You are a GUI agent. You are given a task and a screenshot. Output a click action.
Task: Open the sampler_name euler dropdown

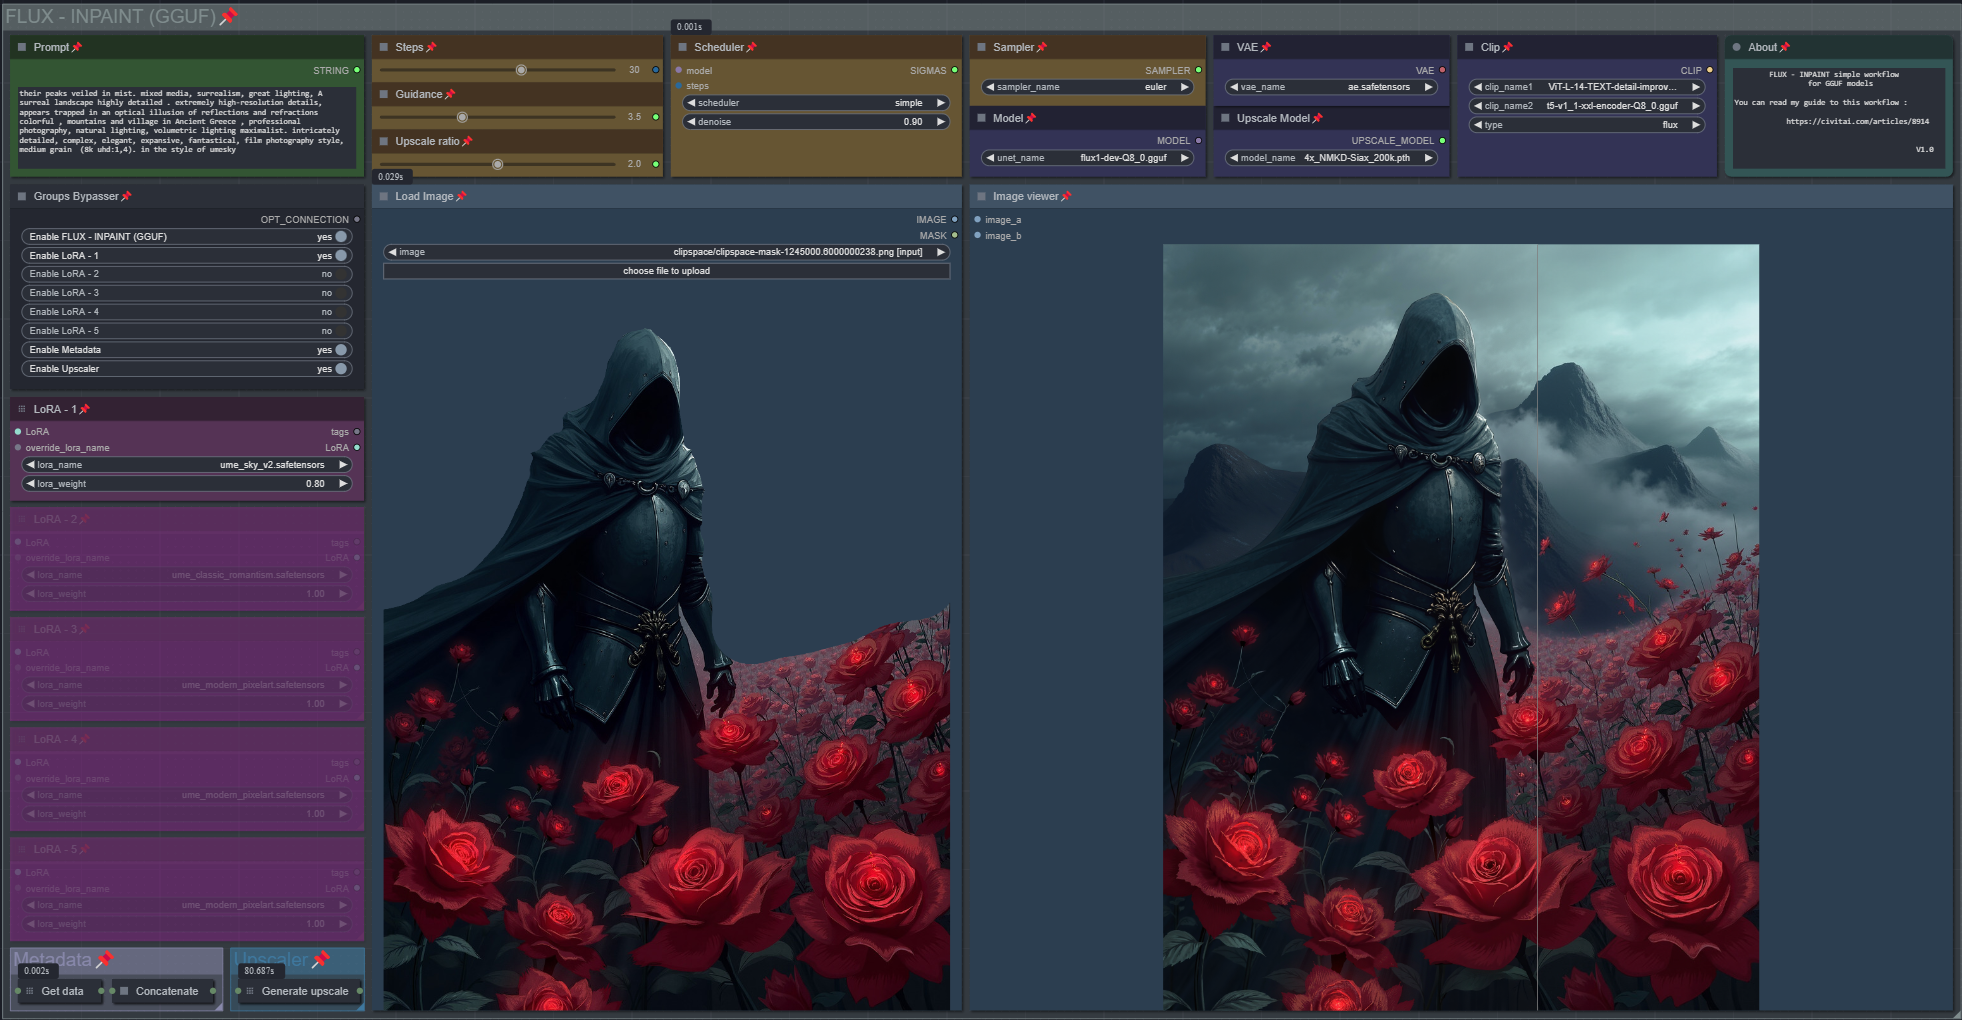click(1088, 87)
